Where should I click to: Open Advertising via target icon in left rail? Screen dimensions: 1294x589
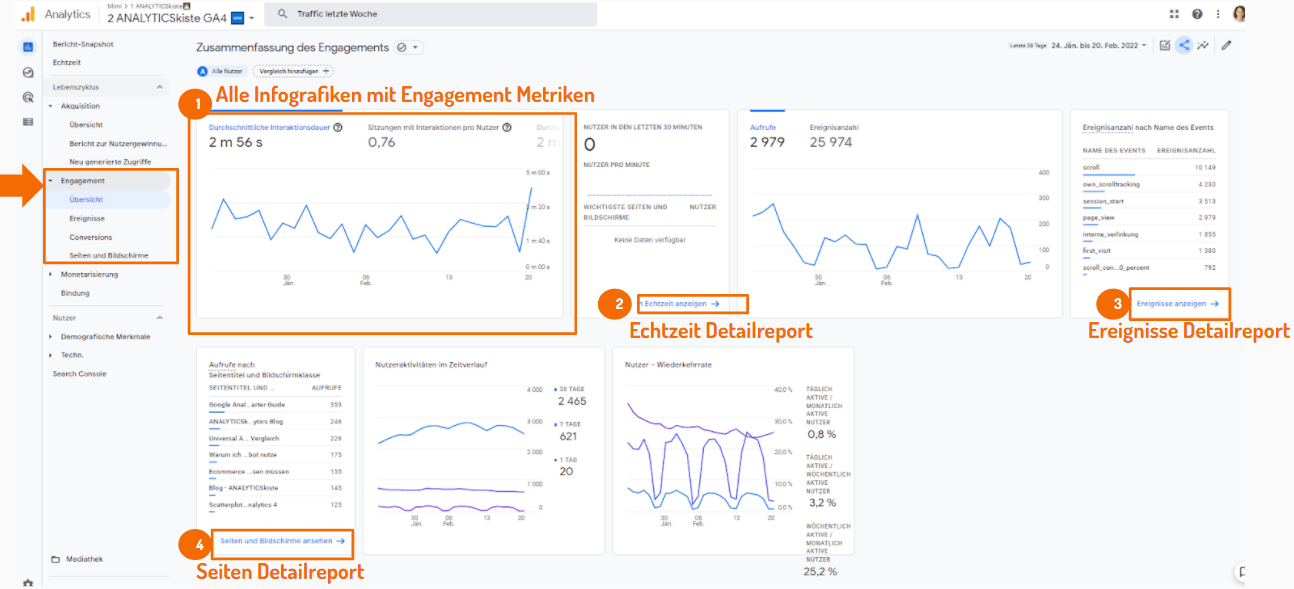pos(26,95)
